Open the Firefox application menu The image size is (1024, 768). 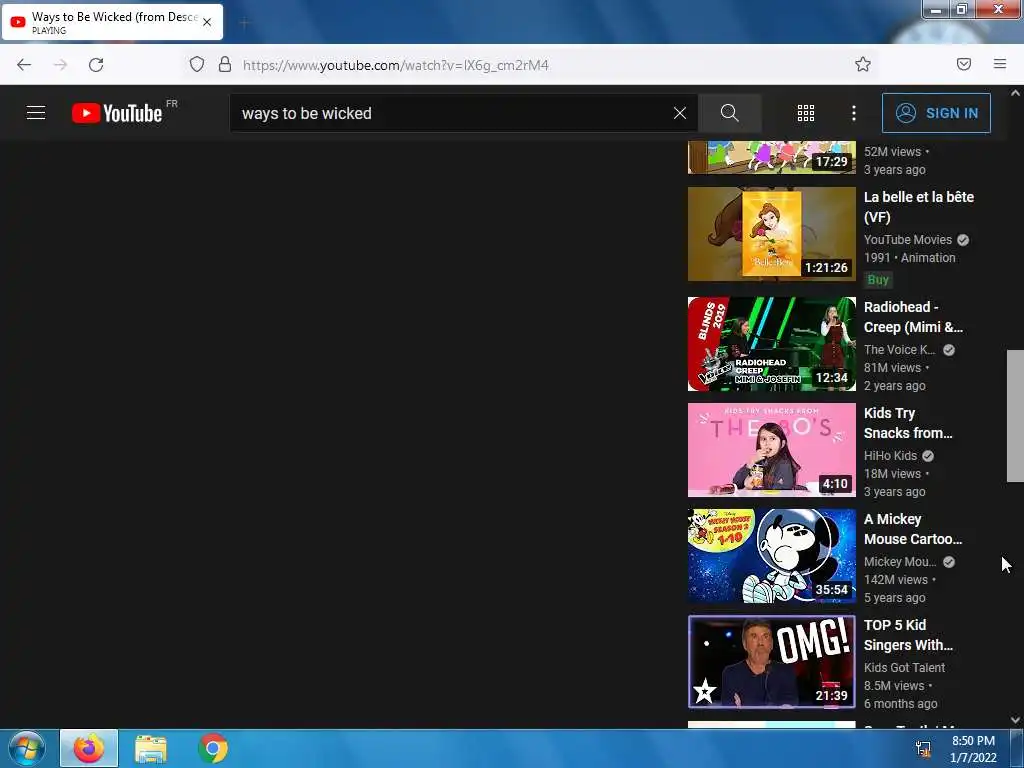click(x=999, y=64)
